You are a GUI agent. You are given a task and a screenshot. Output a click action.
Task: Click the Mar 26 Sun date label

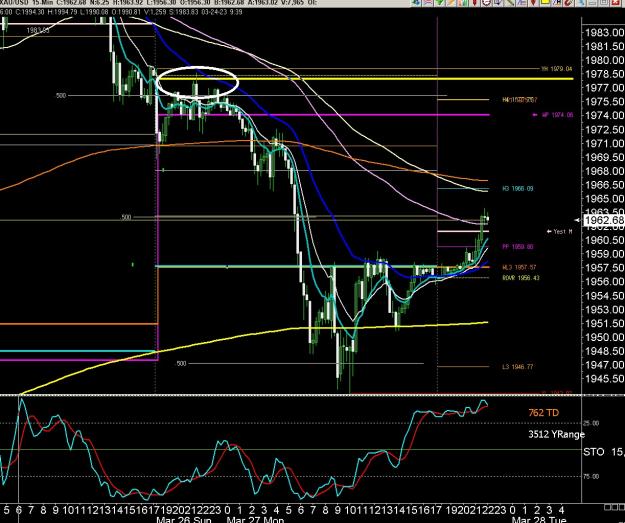pyautogui.click(x=184, y=519)
